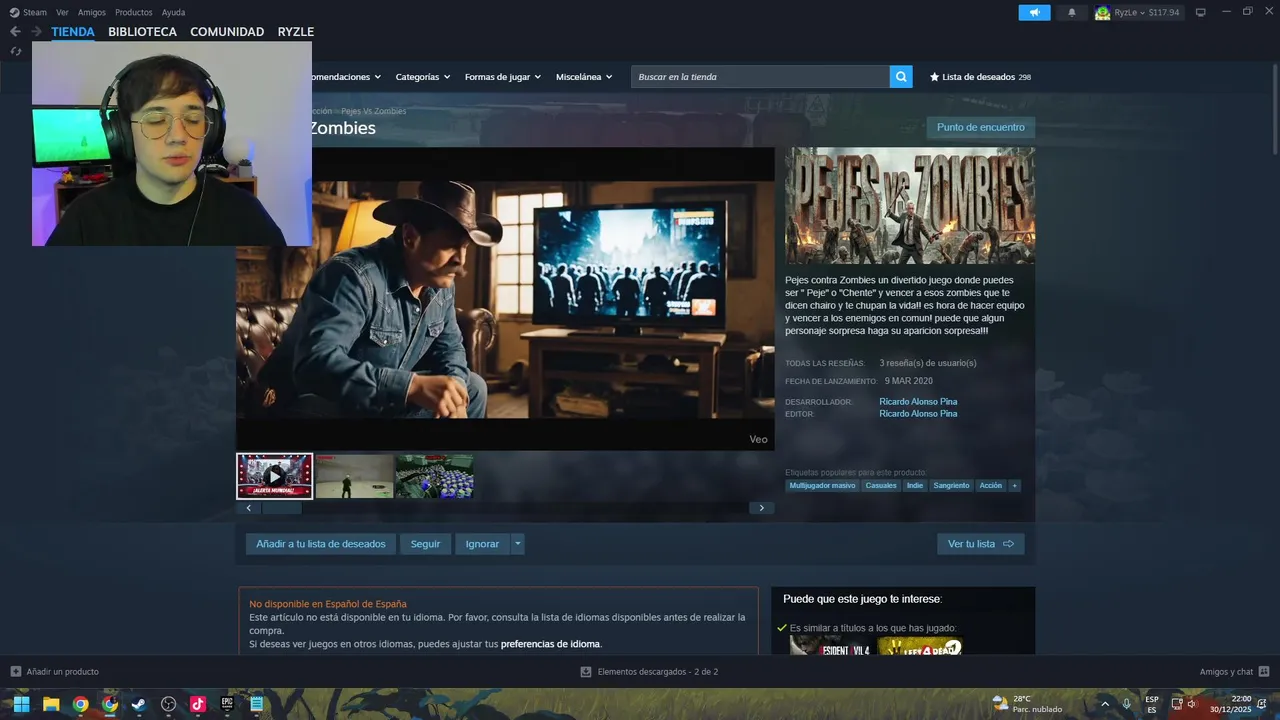This screenshot has width=1280, height=720.
Task: Switch to Big Picture mode monitor icon
Action: (x=1200, y=12)
